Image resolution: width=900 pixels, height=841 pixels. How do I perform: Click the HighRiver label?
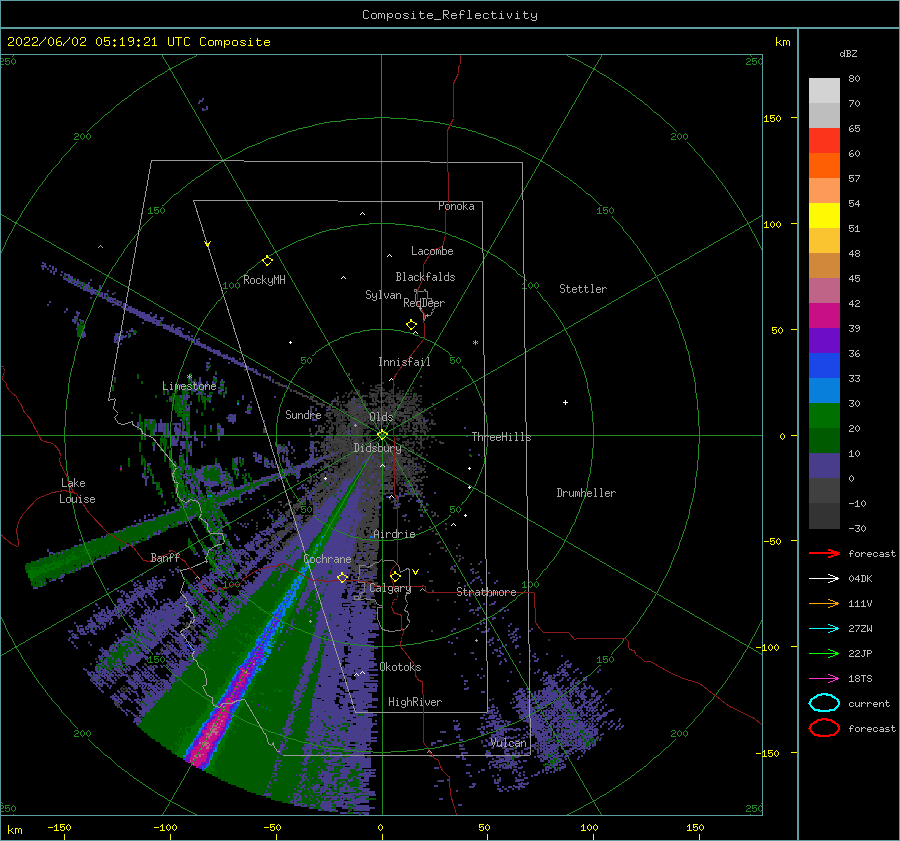click(415, 702)
